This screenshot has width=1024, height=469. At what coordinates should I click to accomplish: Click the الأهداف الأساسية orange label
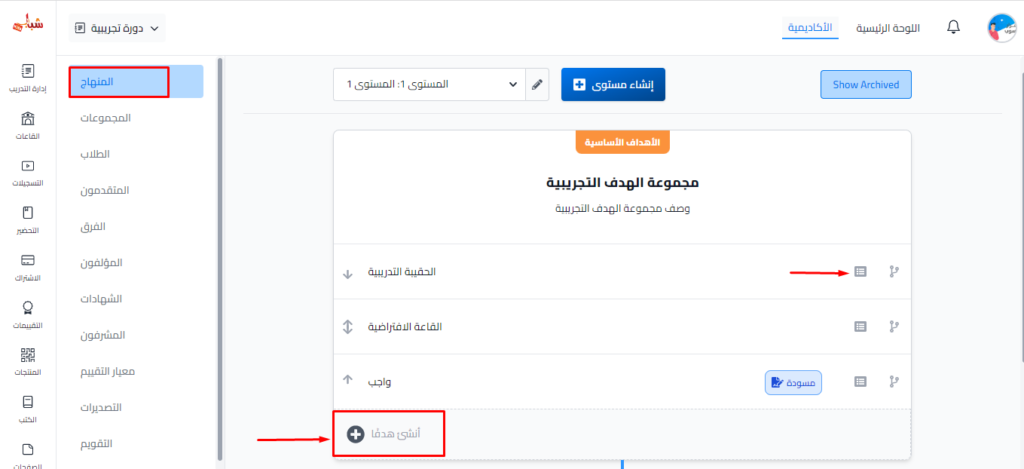tap(622, 142)
